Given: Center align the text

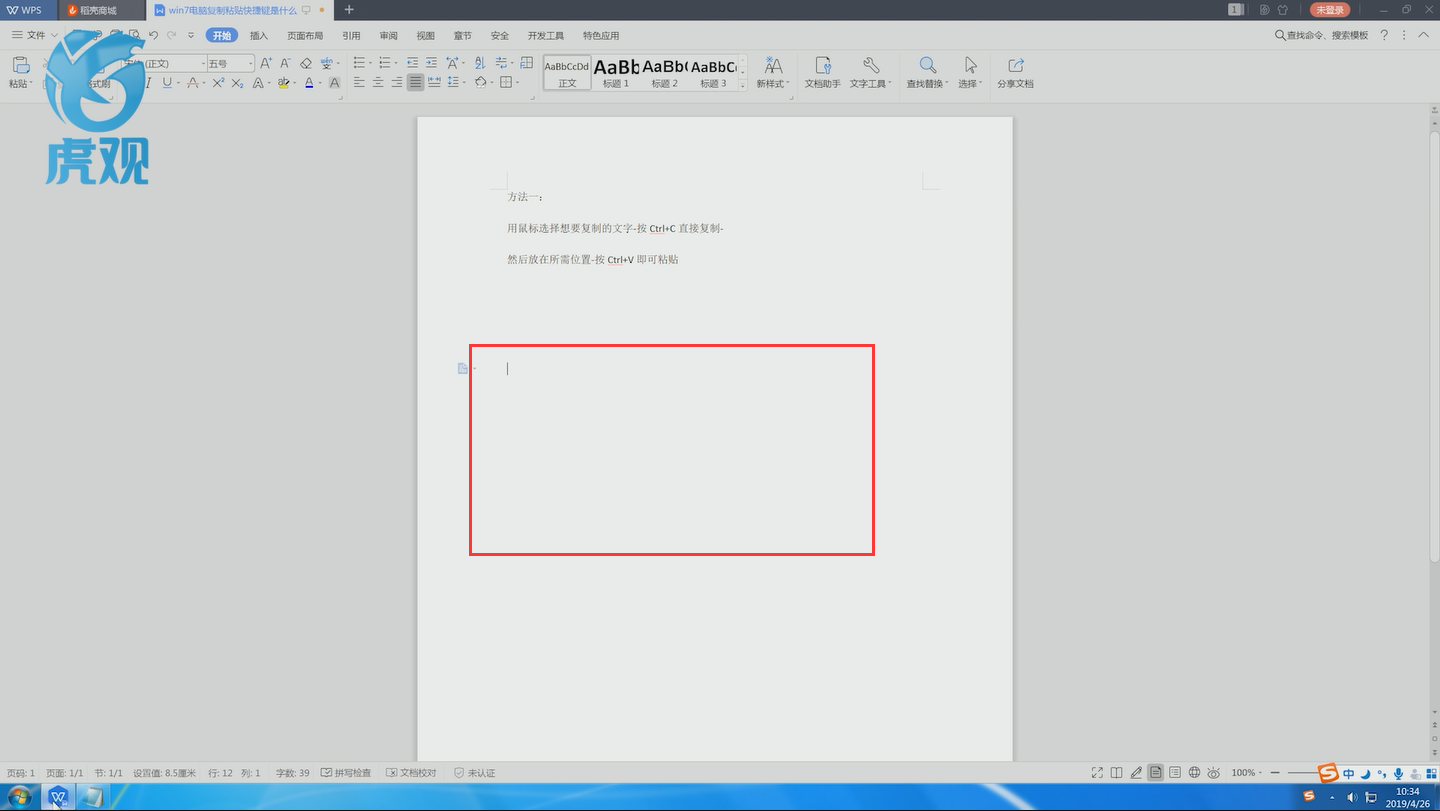Looking at the screenshot, I should [x=378, y=83].
